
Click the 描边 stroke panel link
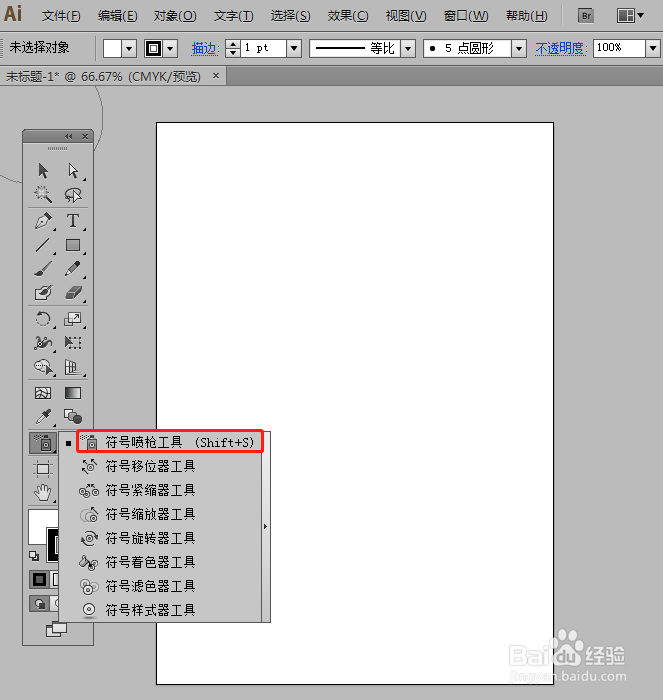(205, 48)
